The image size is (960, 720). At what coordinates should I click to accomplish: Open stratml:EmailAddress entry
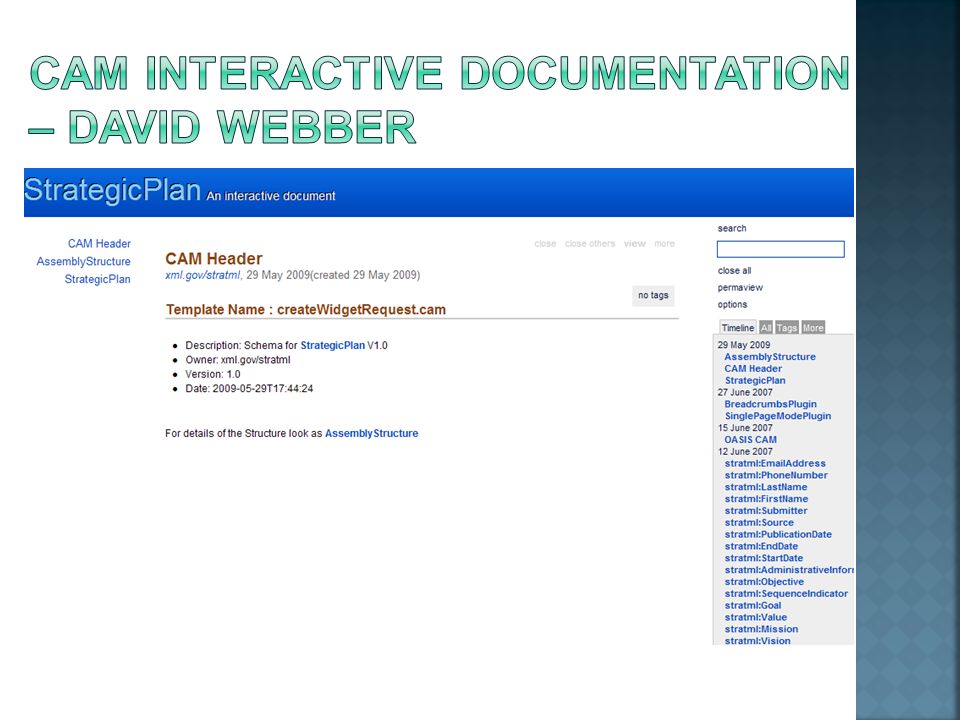click(x=775, y=463)
